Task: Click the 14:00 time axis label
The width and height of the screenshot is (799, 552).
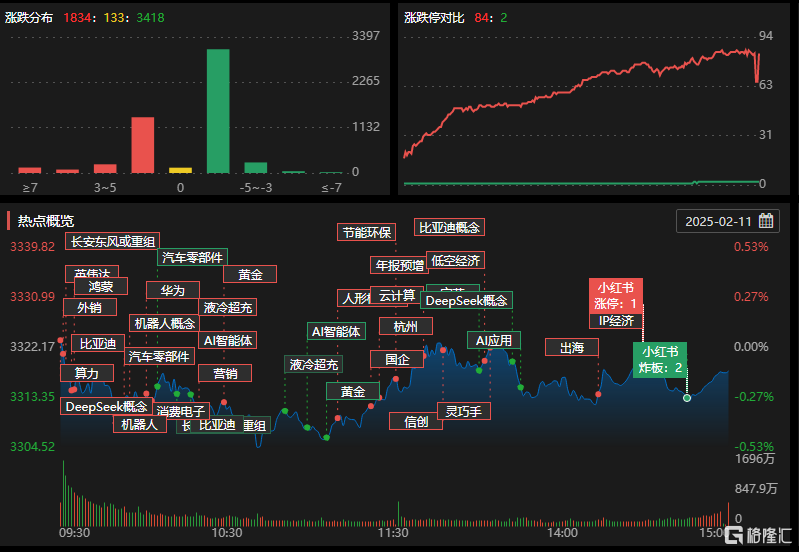Action: pyautogui.click(x=563, y=533)
